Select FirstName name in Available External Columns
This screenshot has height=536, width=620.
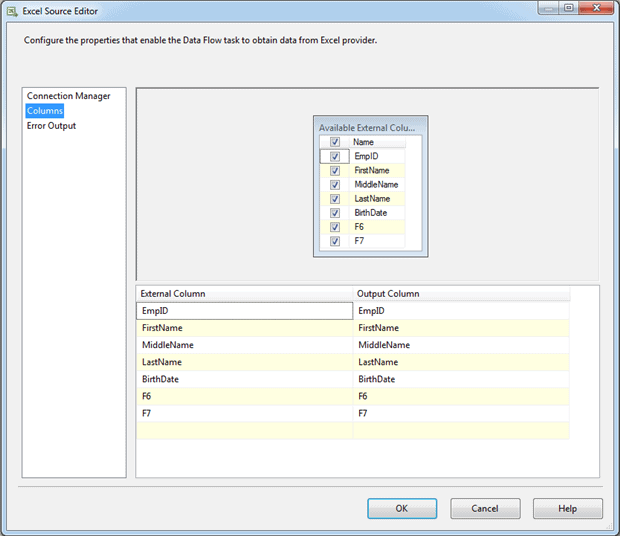coord(377,170)
